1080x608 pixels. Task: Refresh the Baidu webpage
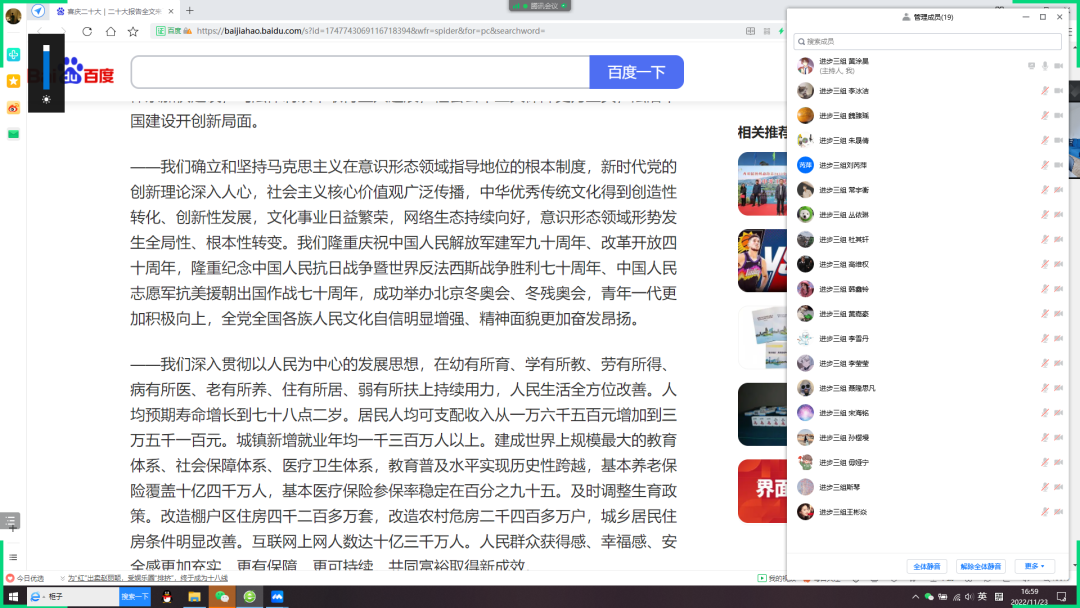pos(87,32)
